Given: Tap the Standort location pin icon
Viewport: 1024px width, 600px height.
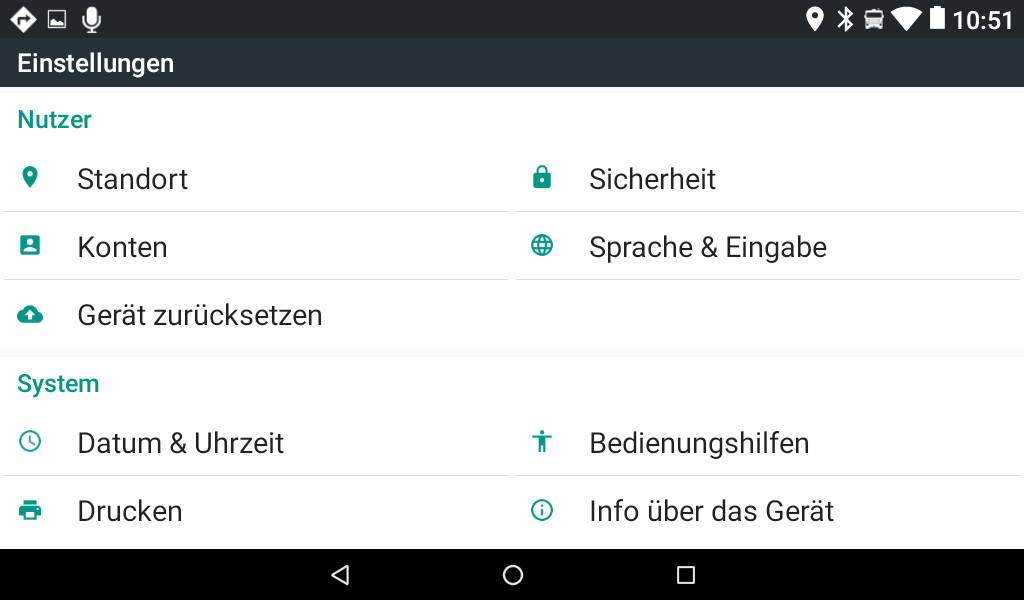Looking at the screenshot, I should click(30, 178).
